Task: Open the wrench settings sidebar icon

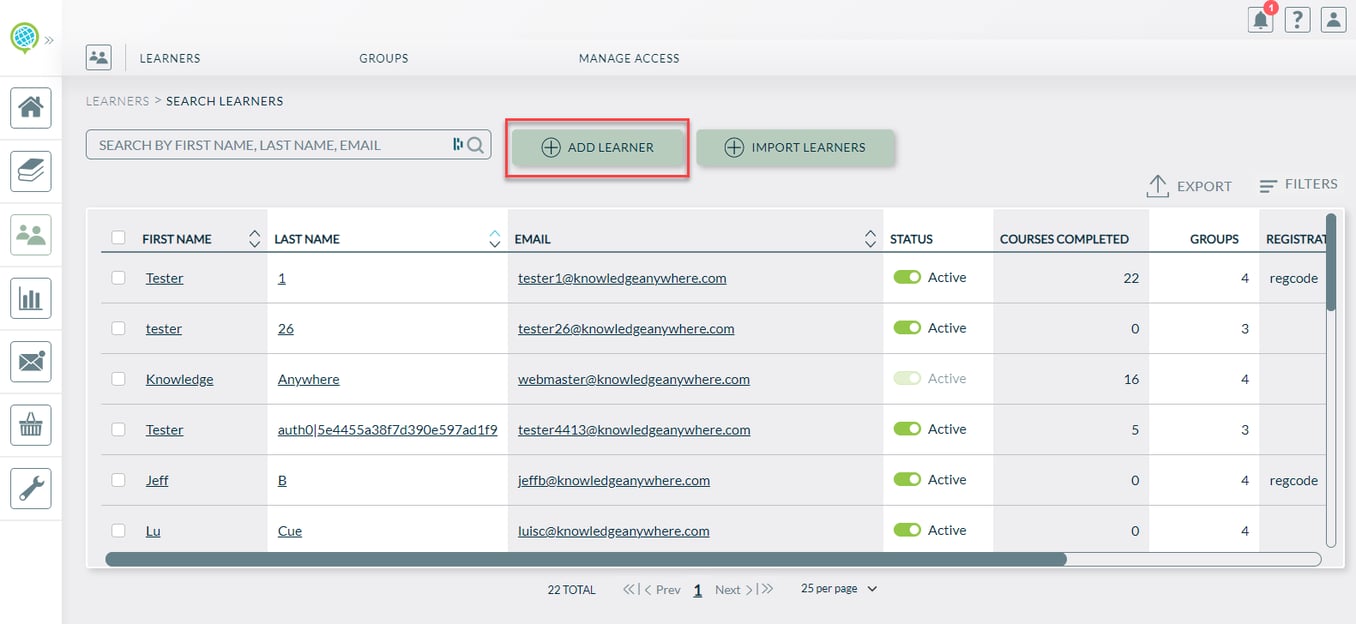Action: pos(31,489)
